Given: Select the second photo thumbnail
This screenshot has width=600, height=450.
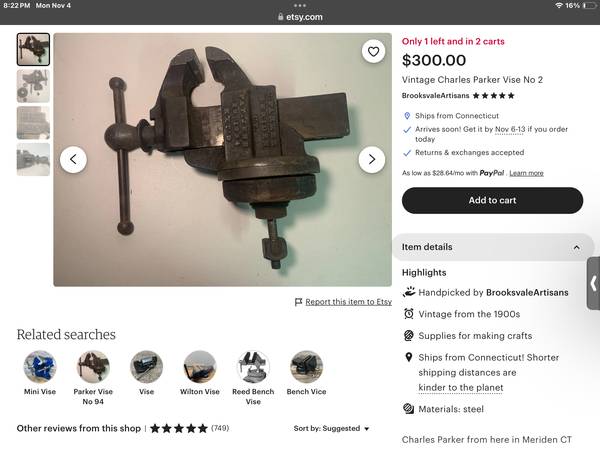Looking at the screenshot, I should tap(33, 86).
